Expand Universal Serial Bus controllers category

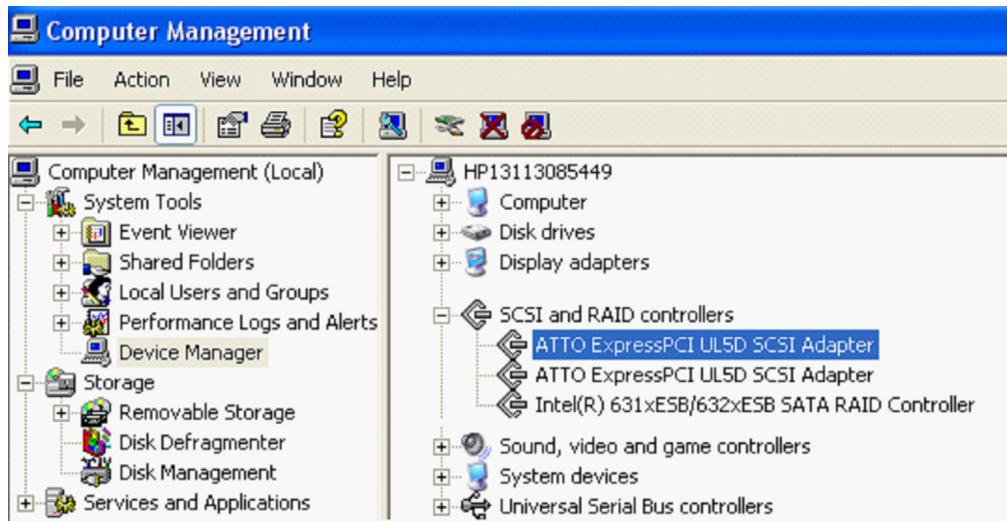441,507
